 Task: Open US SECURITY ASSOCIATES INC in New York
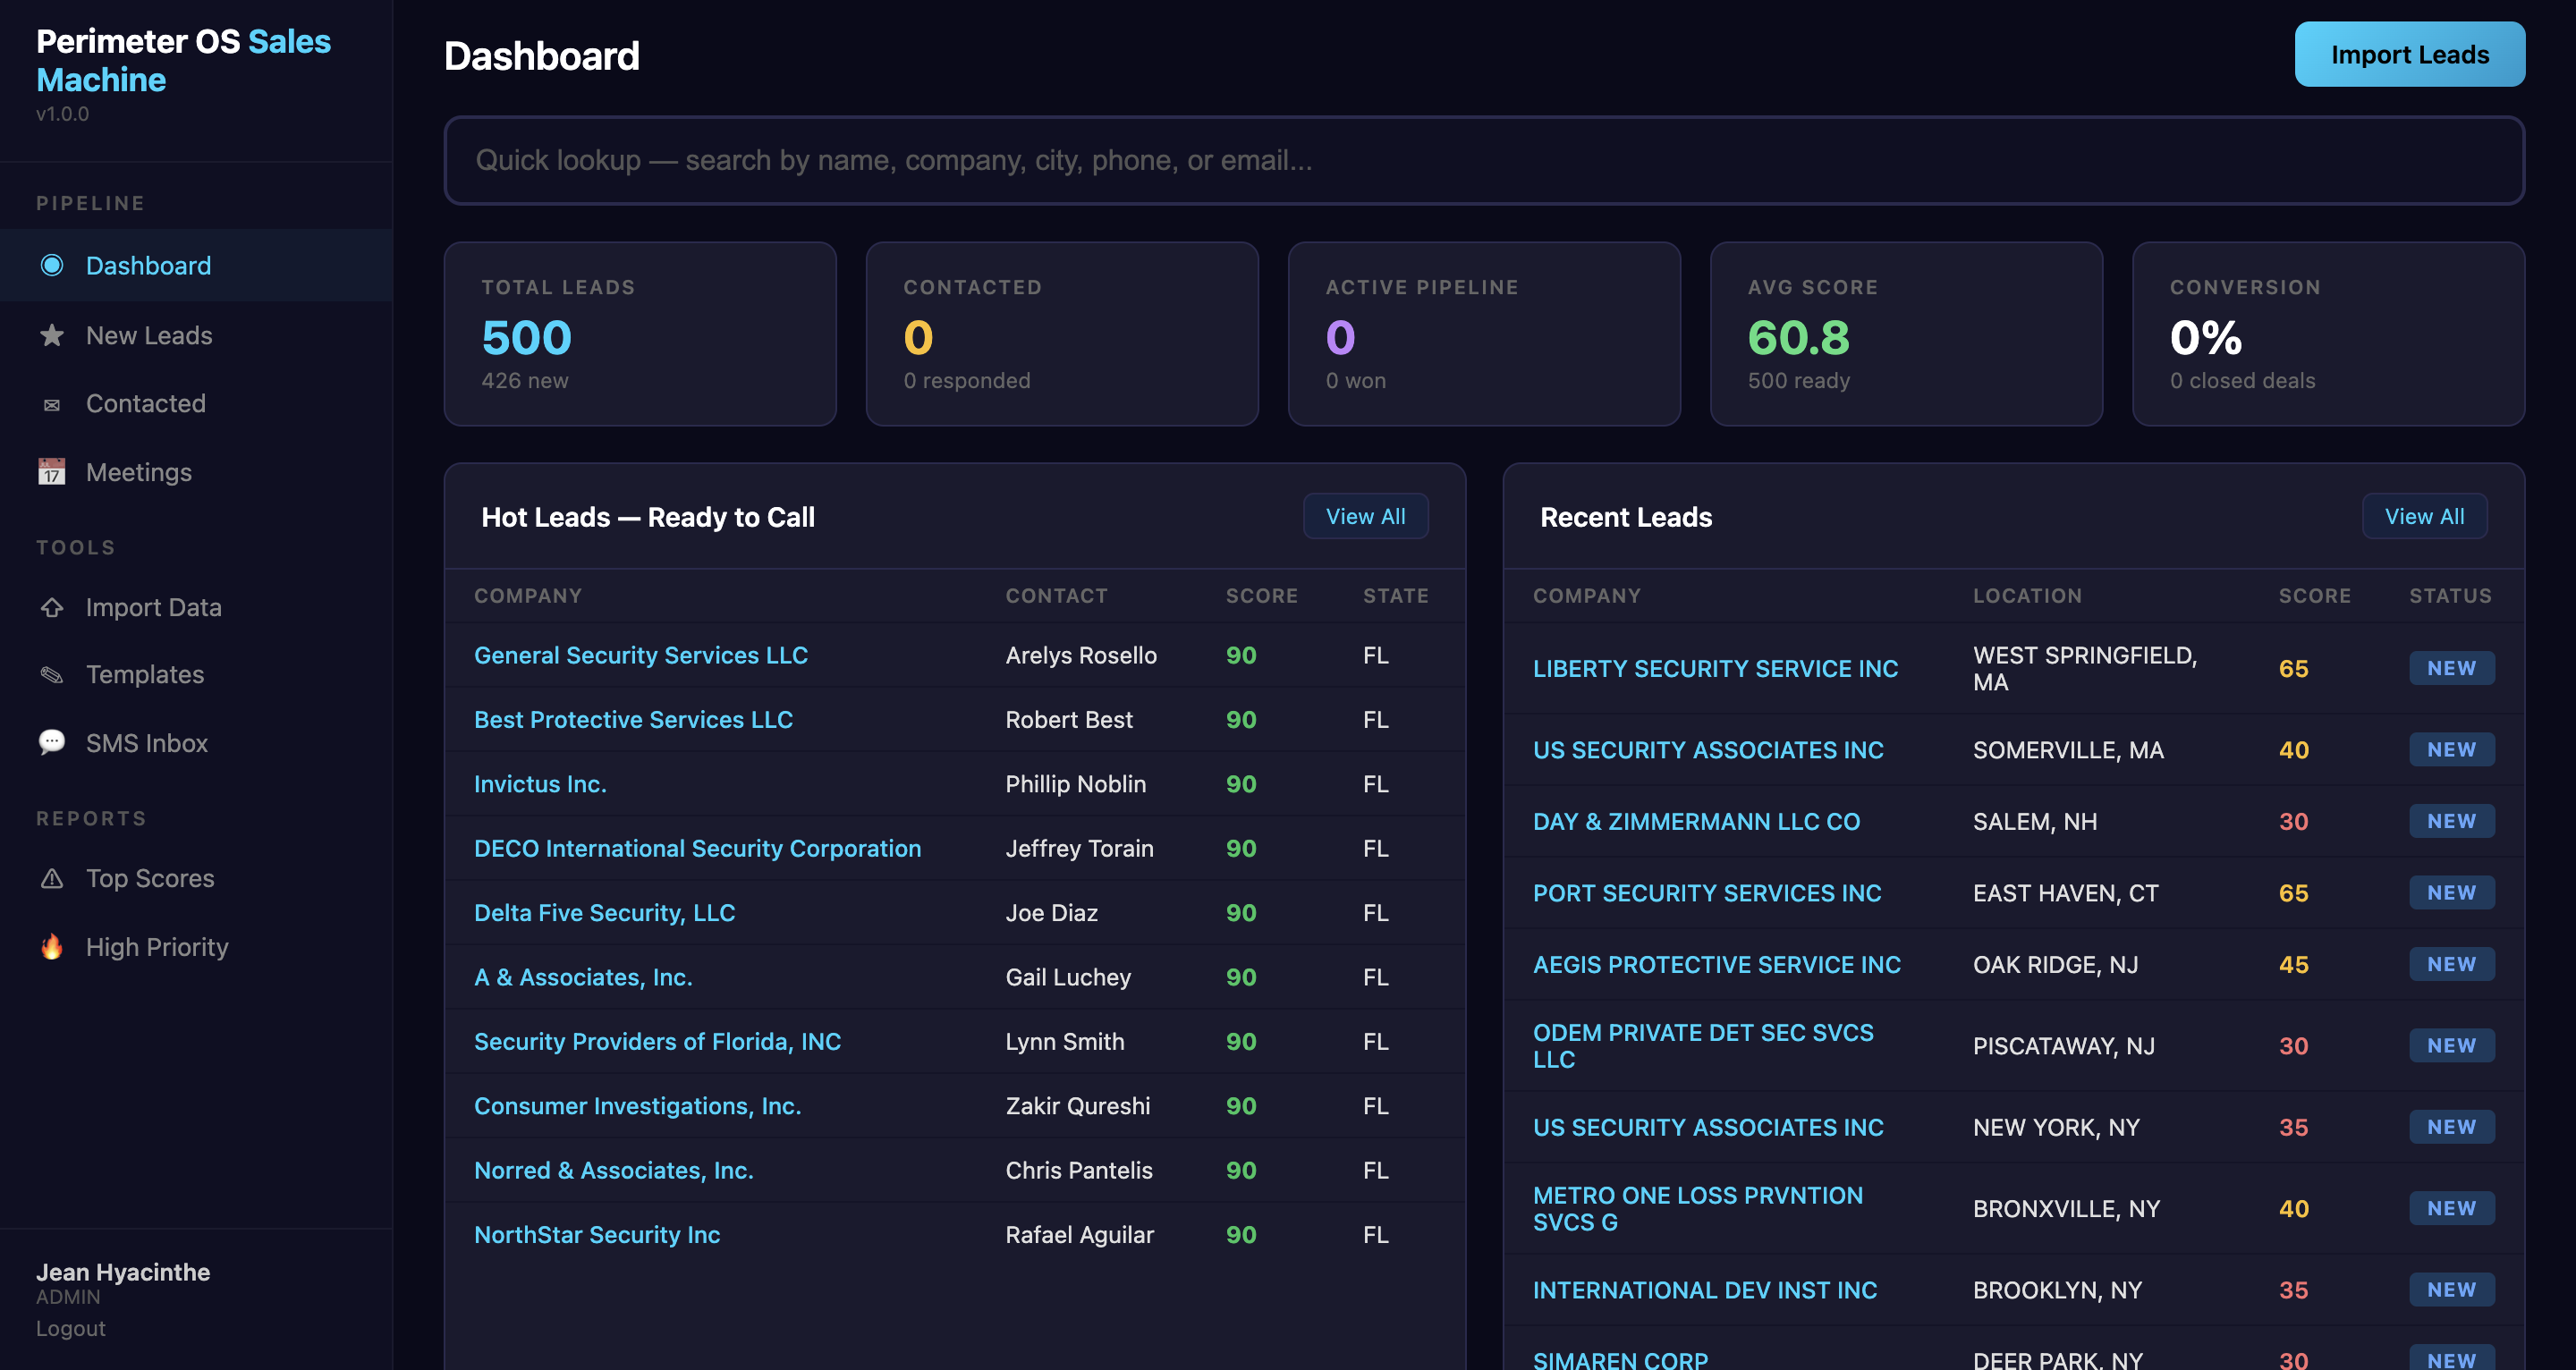[x=1708, y=1127]
